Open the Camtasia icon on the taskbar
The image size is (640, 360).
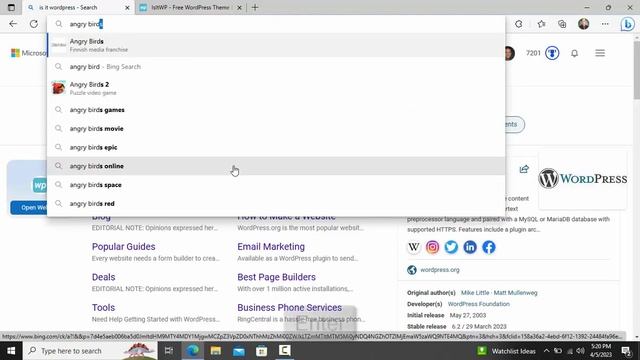[x=284, y=351]
